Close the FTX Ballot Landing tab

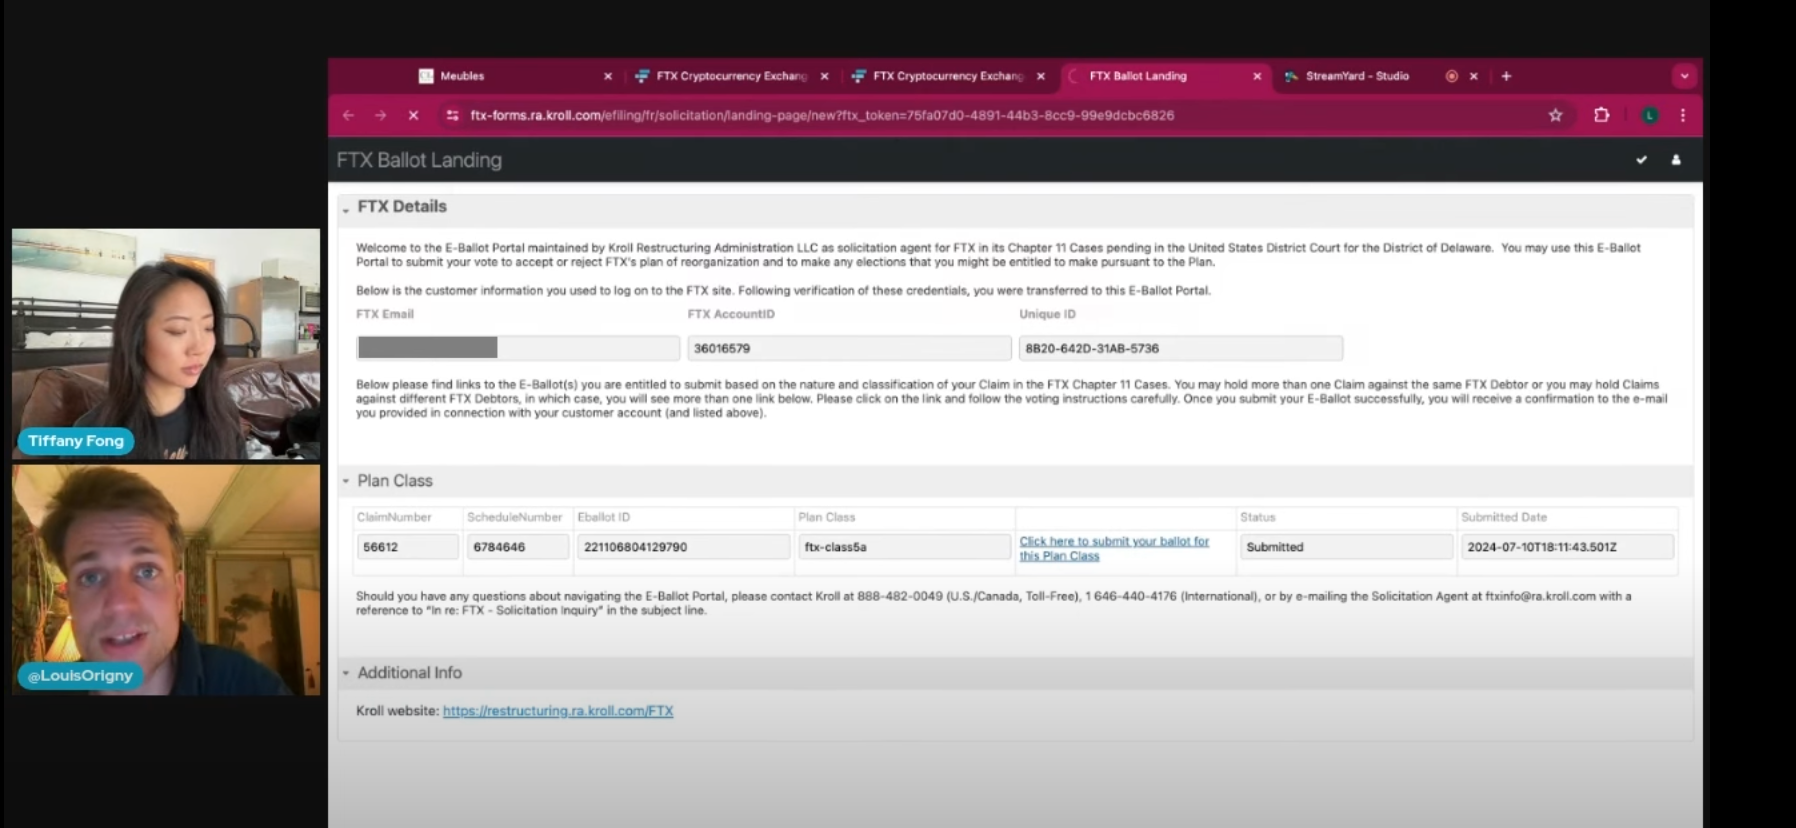point(1257,76)
